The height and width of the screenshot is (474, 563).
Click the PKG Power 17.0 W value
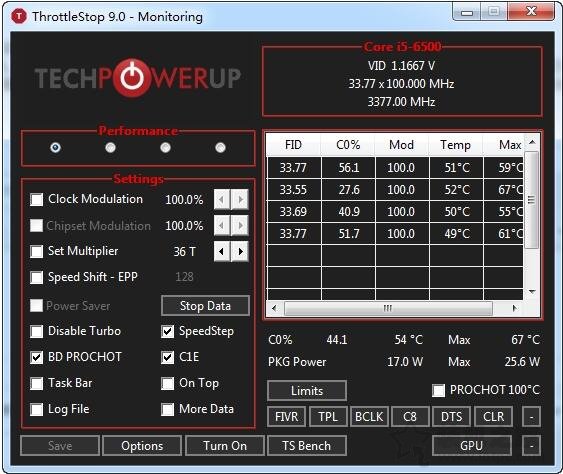pos(405,362)
